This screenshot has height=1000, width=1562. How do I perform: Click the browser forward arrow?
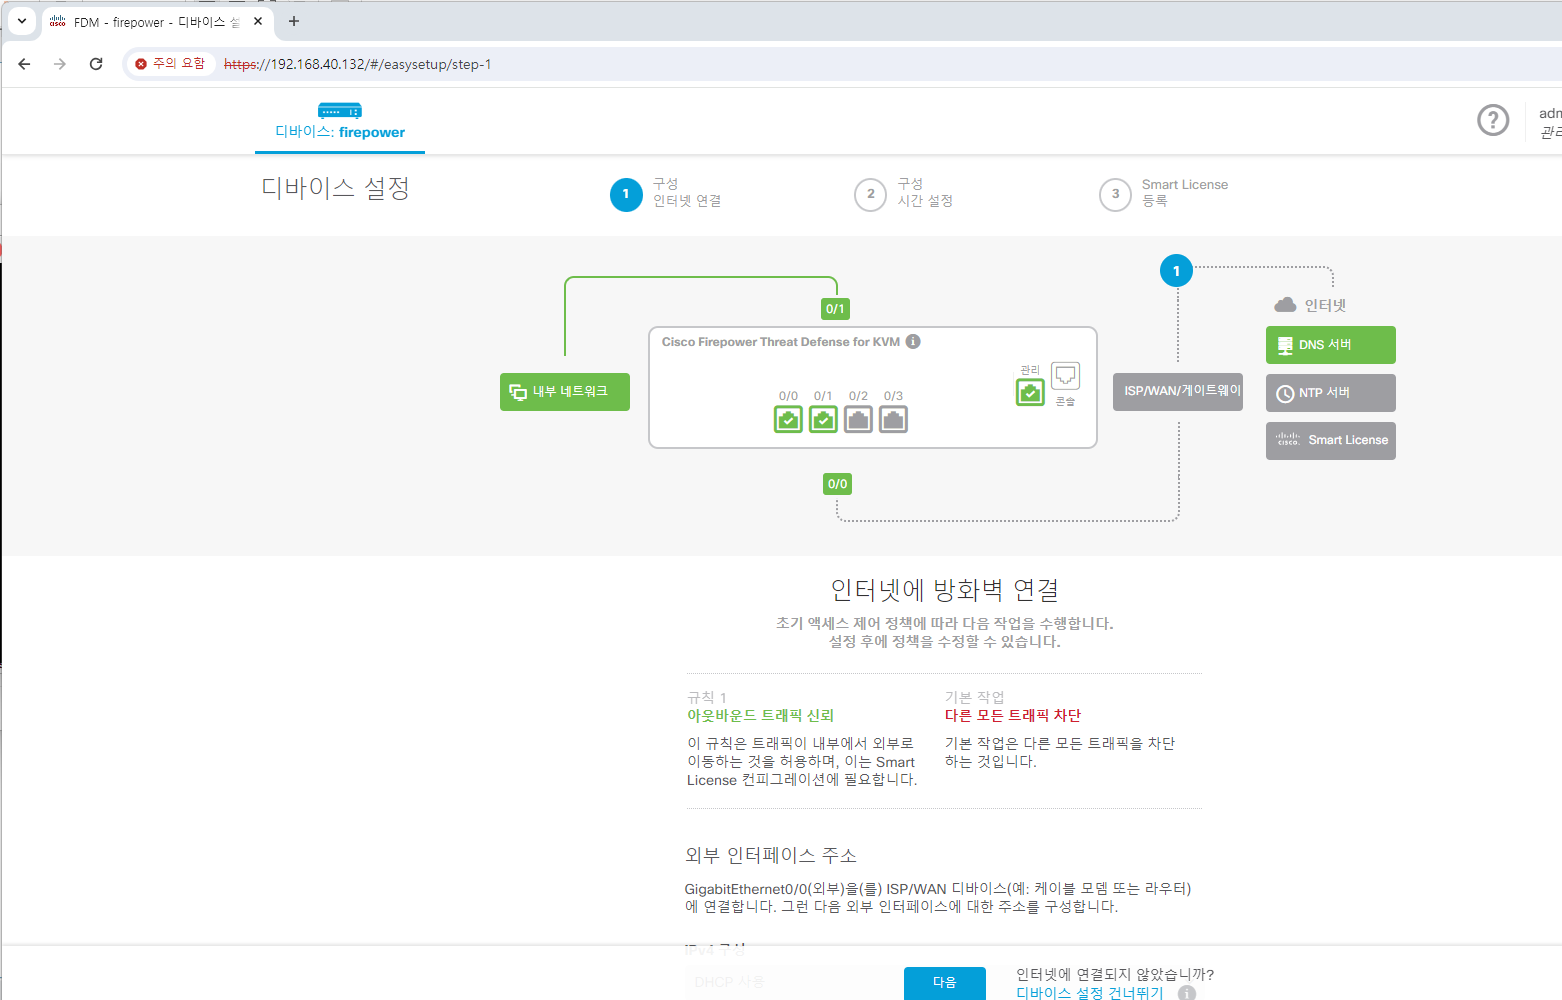click(x=60, y=64)
